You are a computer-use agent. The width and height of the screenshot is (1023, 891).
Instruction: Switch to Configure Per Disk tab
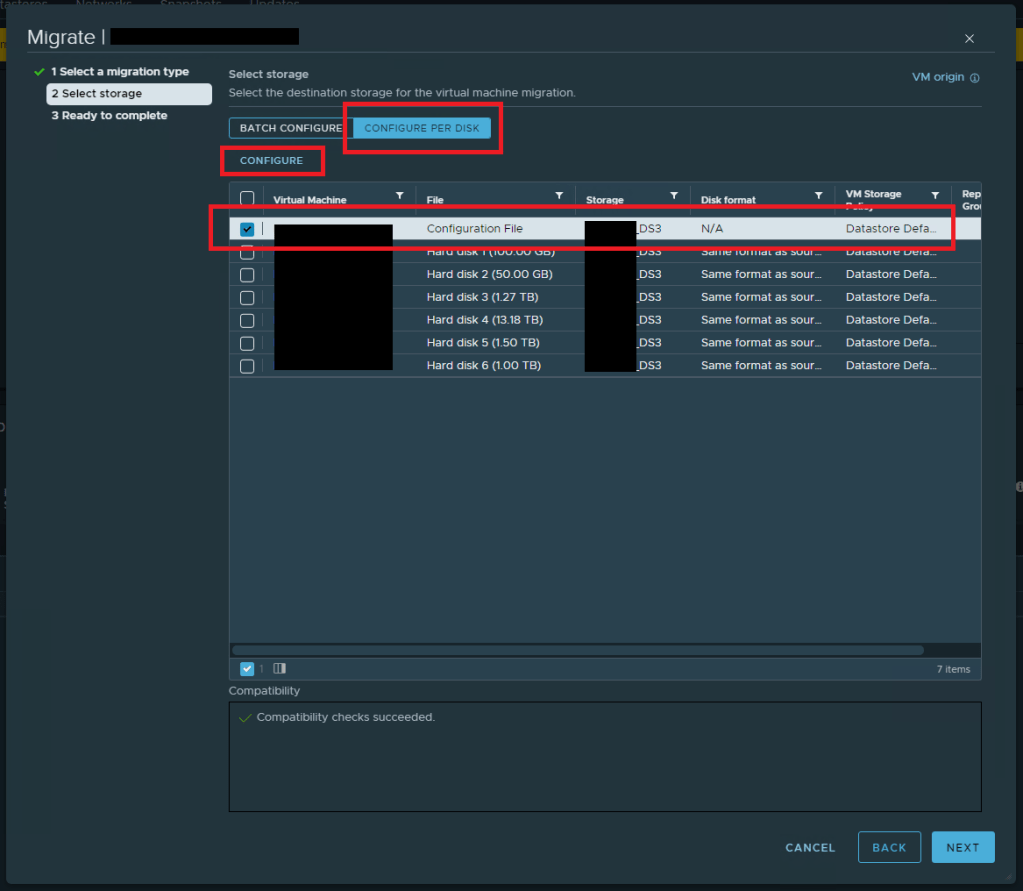422,128
